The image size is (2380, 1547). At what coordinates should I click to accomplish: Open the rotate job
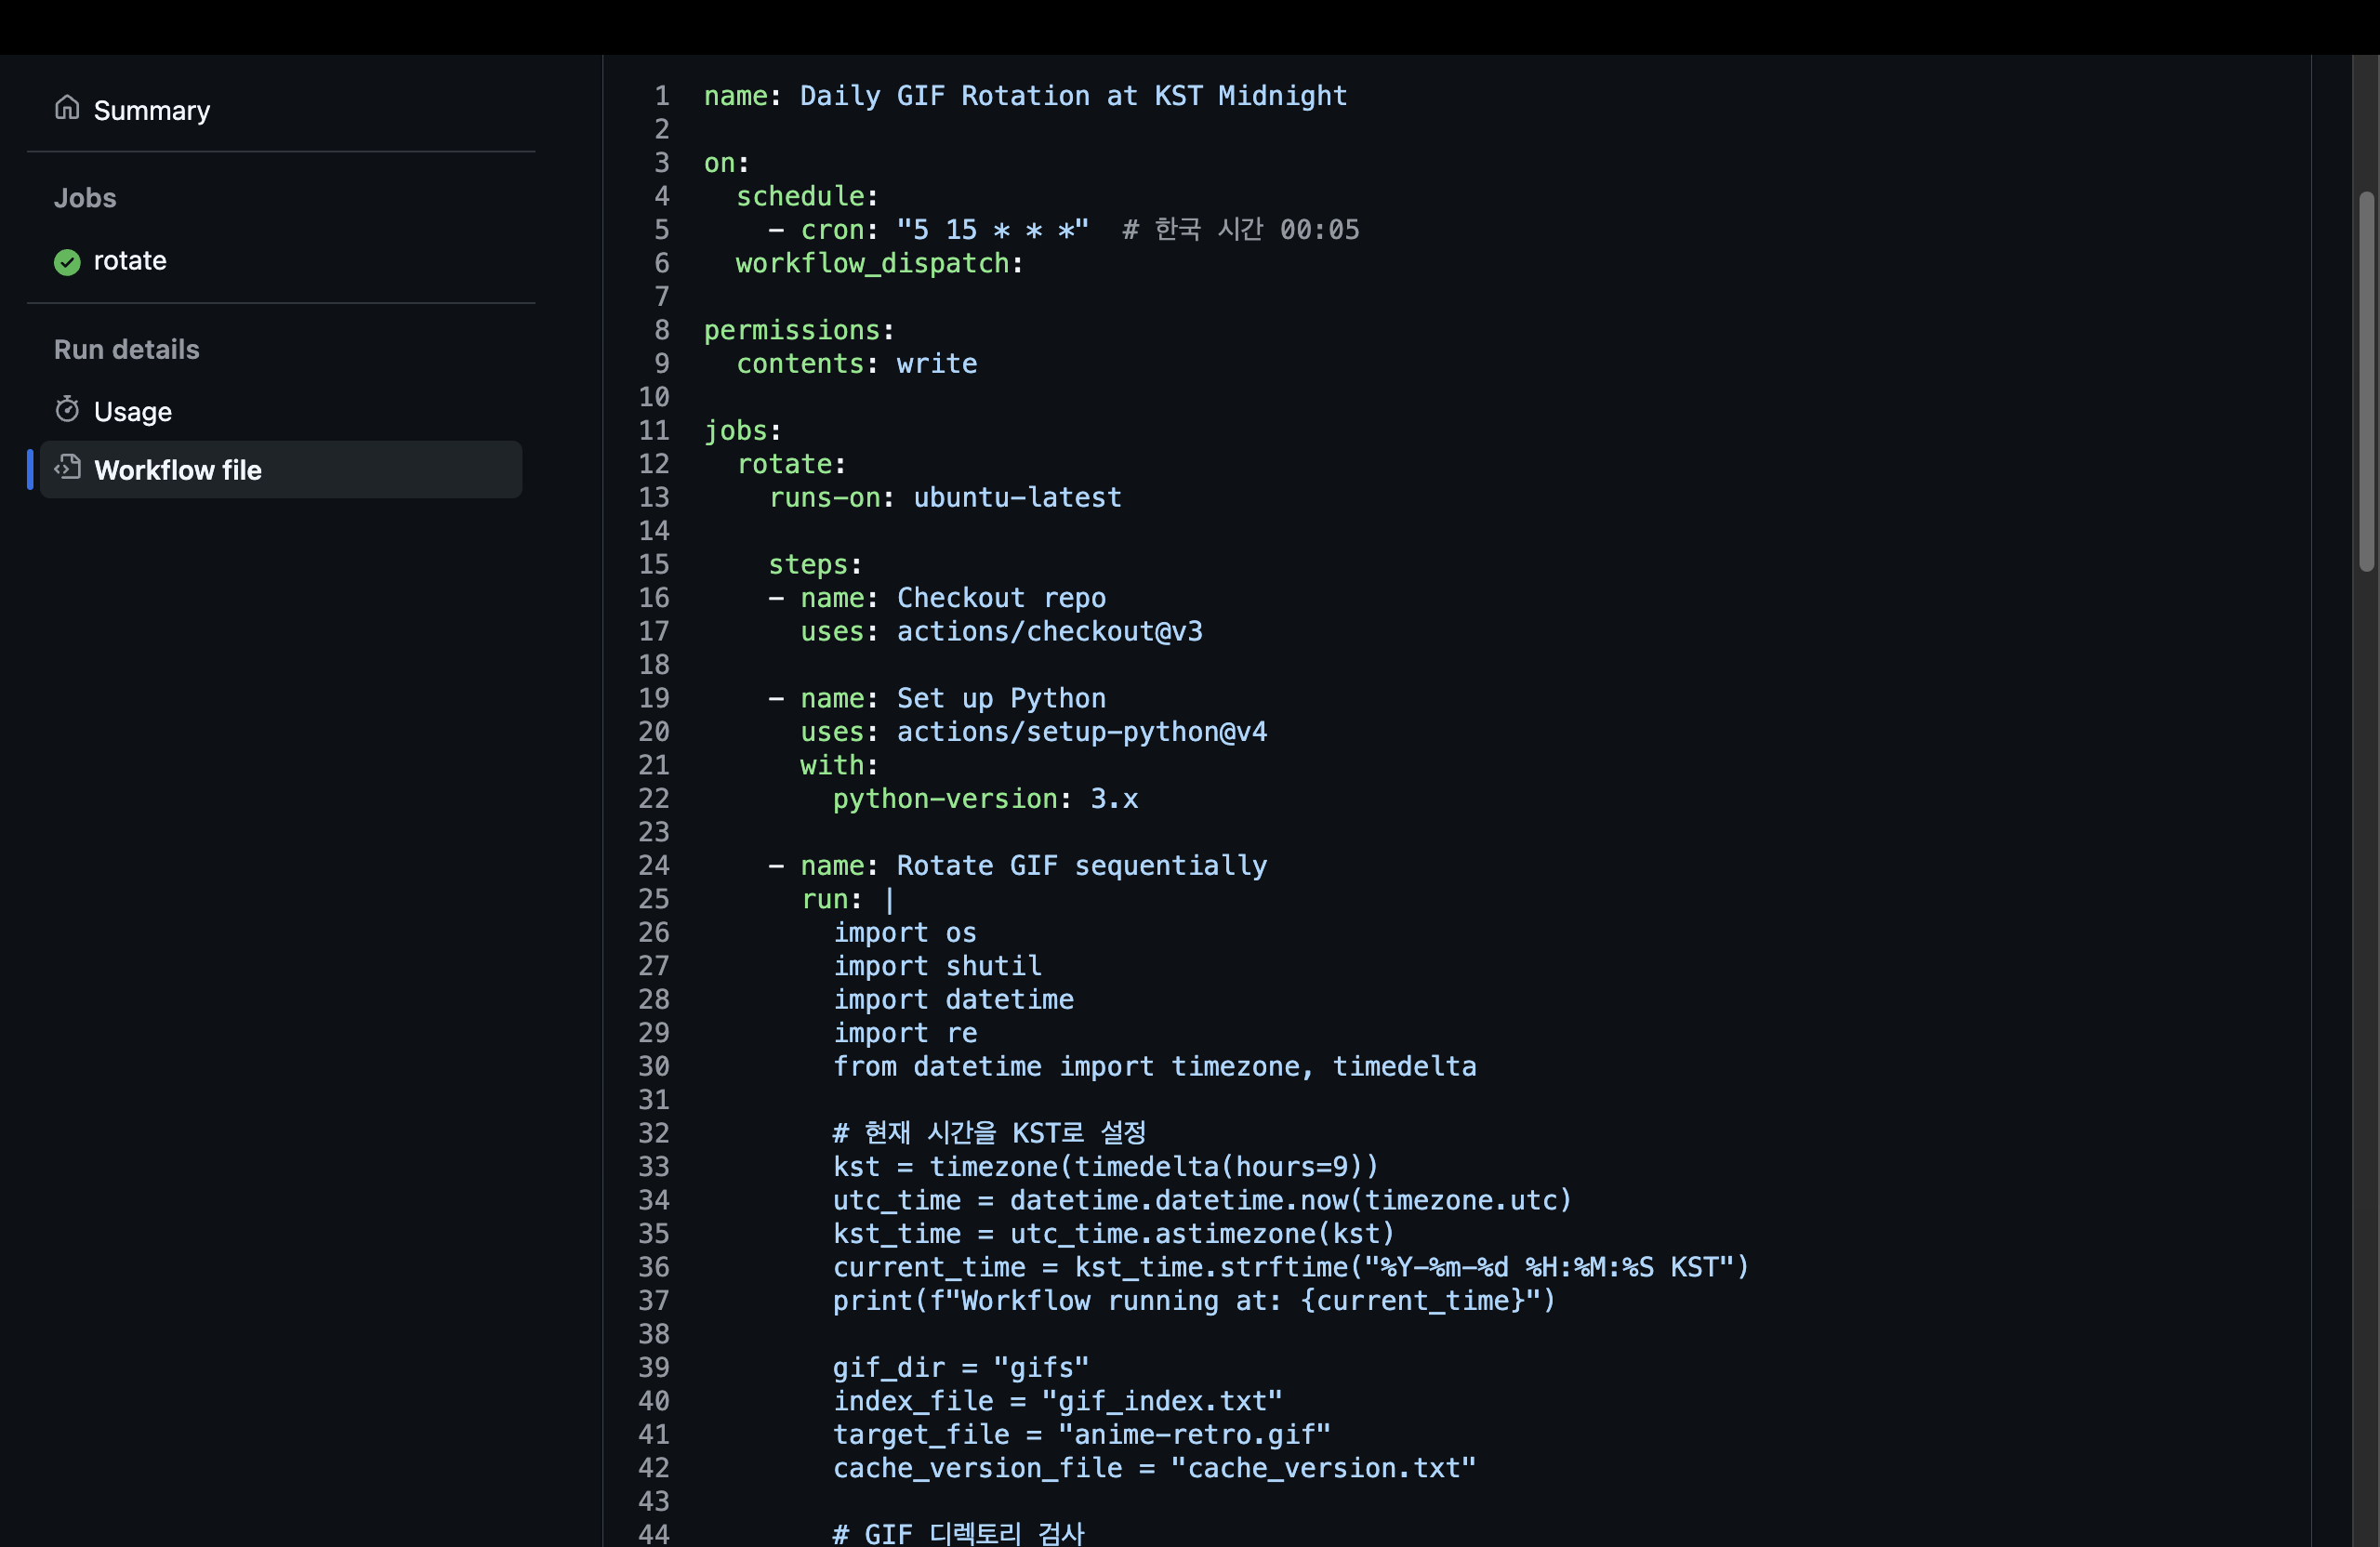tap(130, 261)
